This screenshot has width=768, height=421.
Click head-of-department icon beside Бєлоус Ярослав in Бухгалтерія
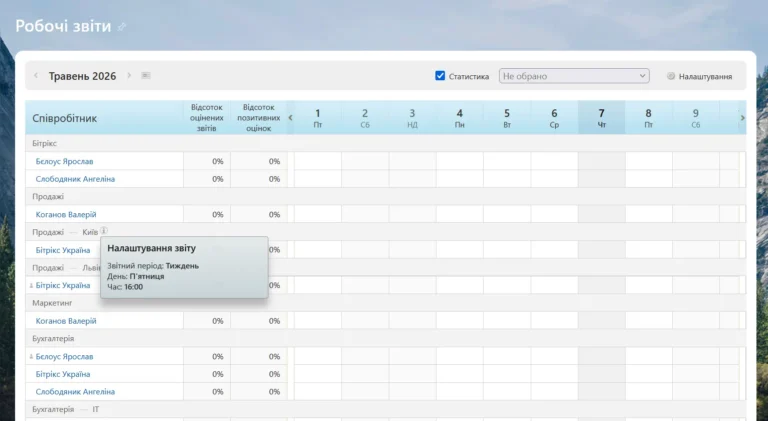tap(31, 356)
